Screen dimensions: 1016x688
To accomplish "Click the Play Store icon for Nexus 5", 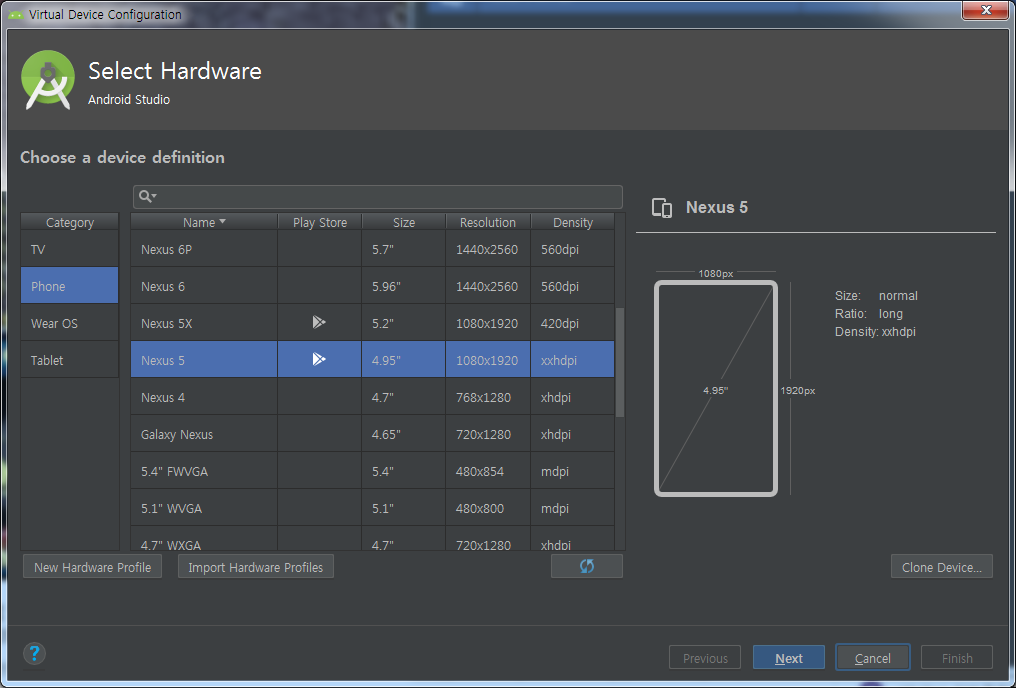I will click(319, 359).
